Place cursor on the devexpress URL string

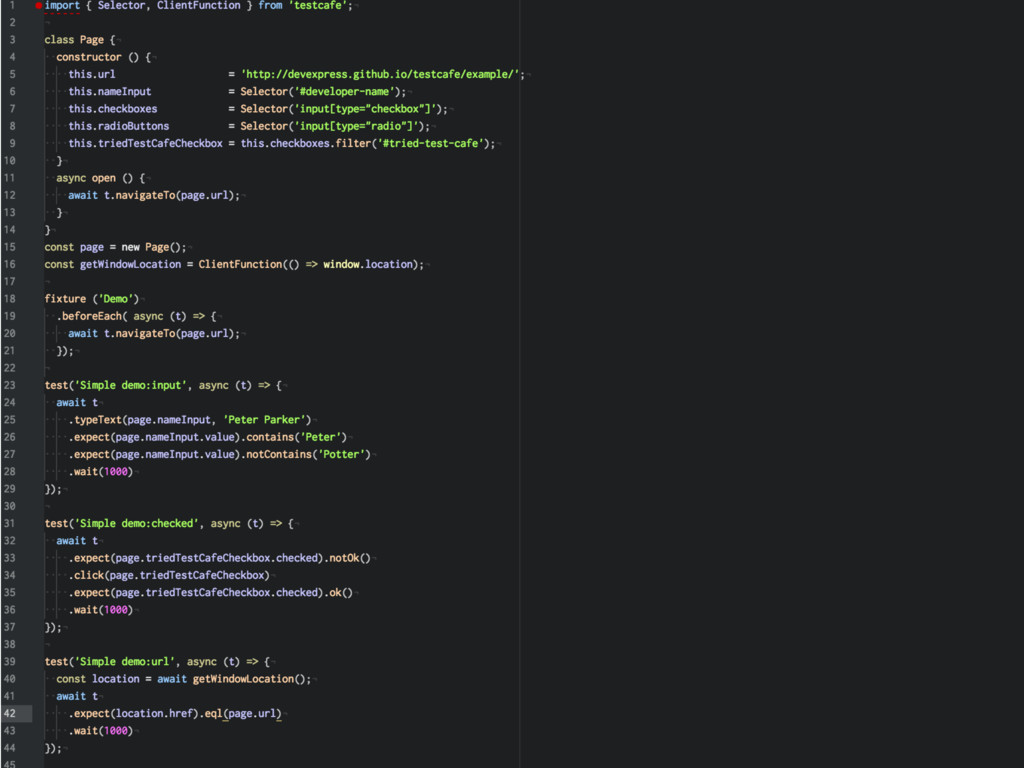380,75
